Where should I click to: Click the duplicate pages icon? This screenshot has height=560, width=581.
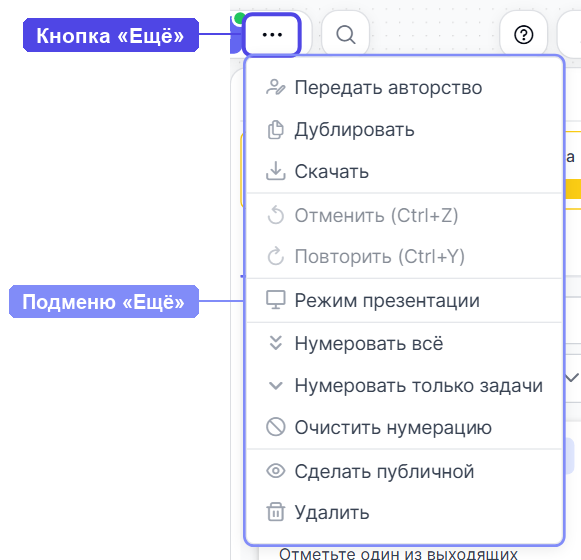click(x=276, y=130)
